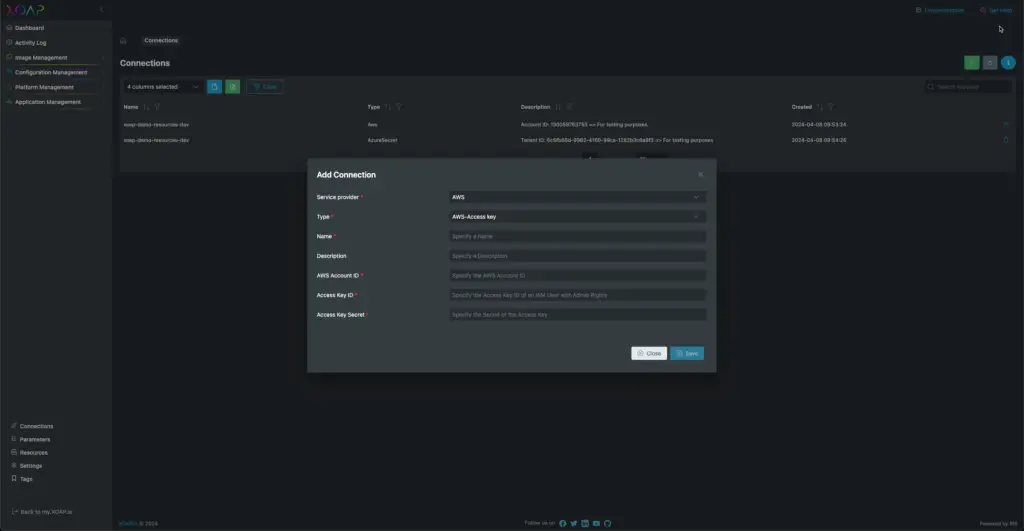Viewport: 1024px width, 531px height.
Task: Sort the table by Name column
Action: coord(146,107)
